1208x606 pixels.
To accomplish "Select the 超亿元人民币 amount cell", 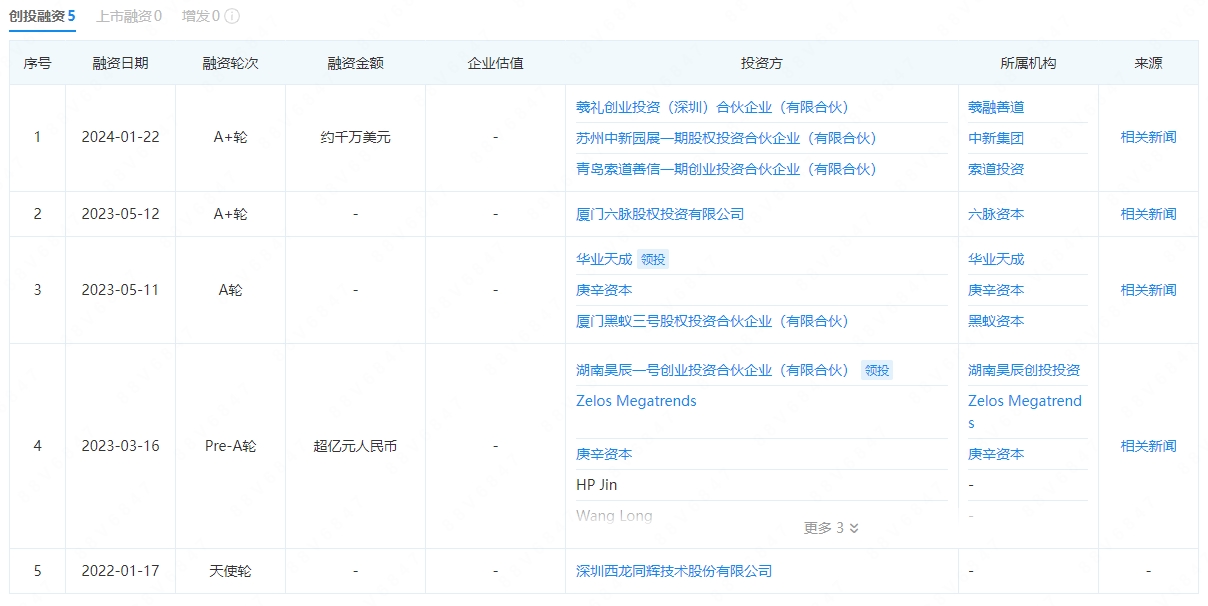I will pyautogui.click(x=355, y=446).
